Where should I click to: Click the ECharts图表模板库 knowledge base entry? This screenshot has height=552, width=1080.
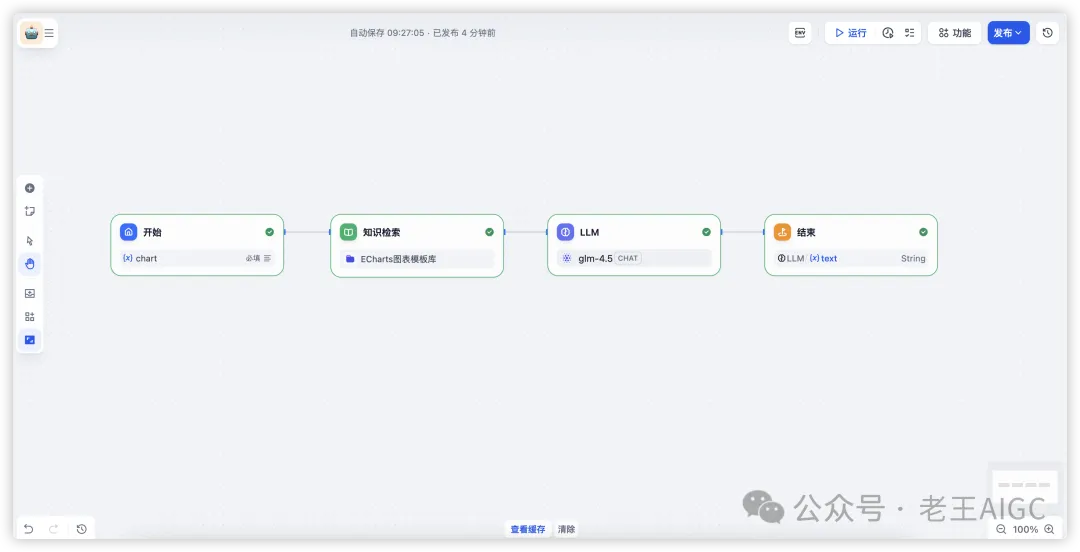[x=417, y=259]
